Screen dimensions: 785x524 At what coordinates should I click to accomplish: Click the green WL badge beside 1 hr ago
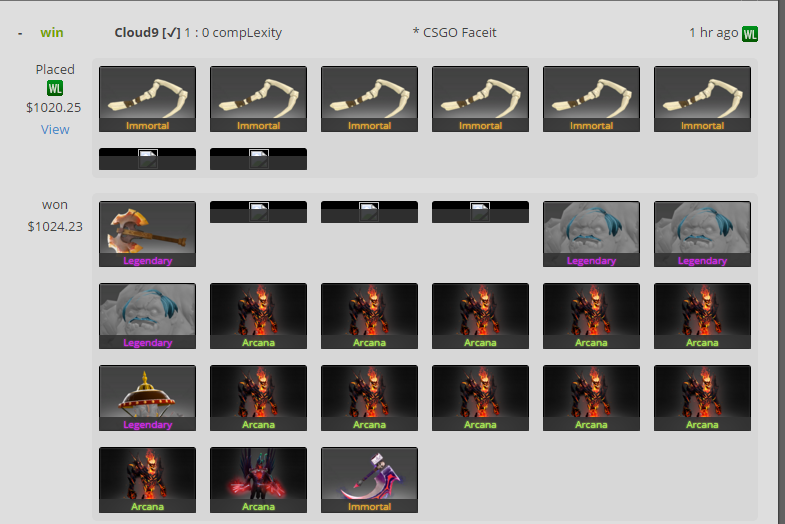tap(749, 34)
